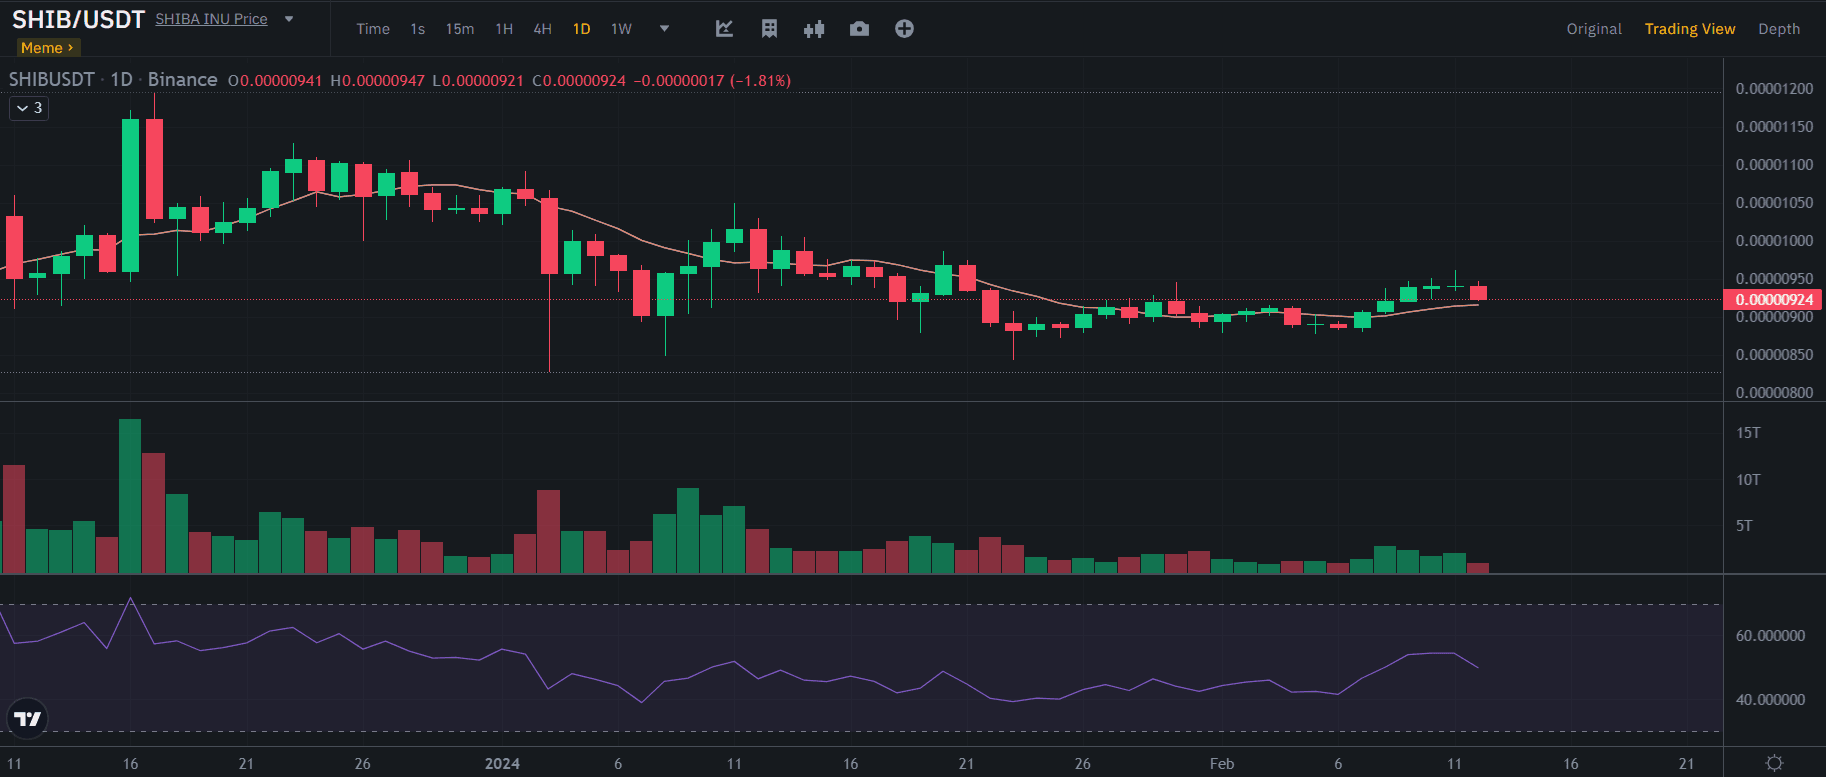Open the candlestick chart style icon

814,29
